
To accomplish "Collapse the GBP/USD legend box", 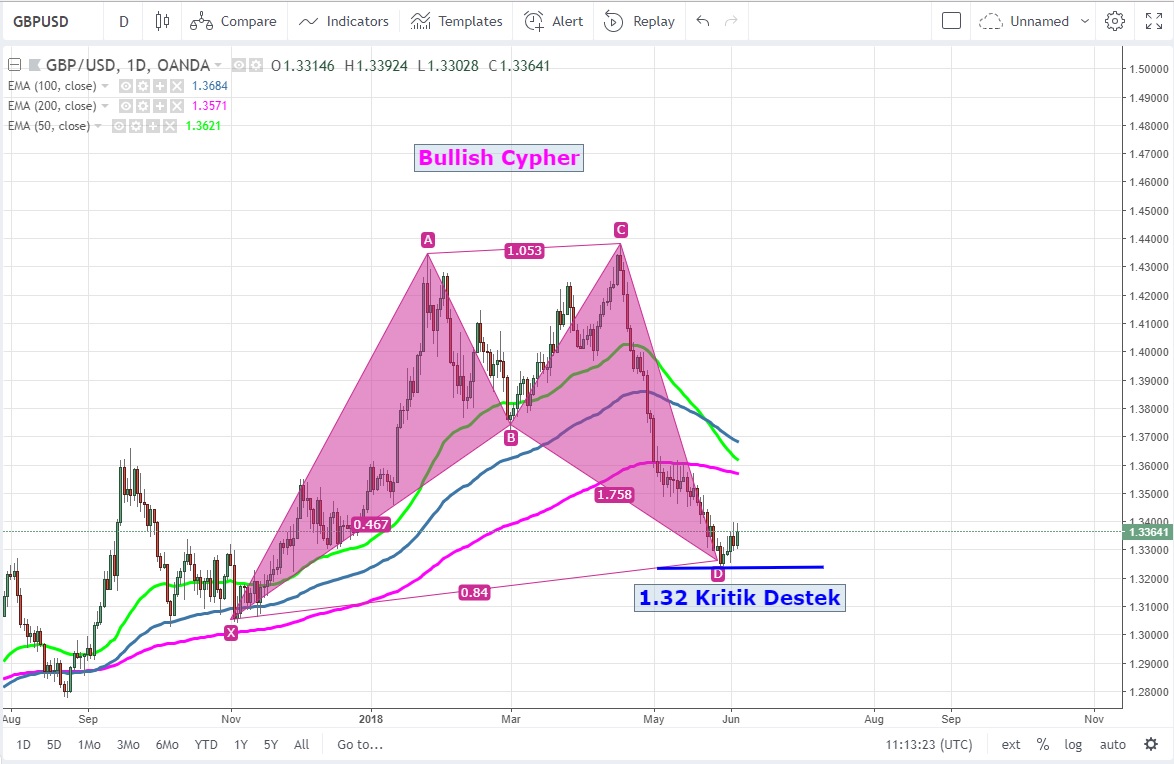I will click(13, 66).
